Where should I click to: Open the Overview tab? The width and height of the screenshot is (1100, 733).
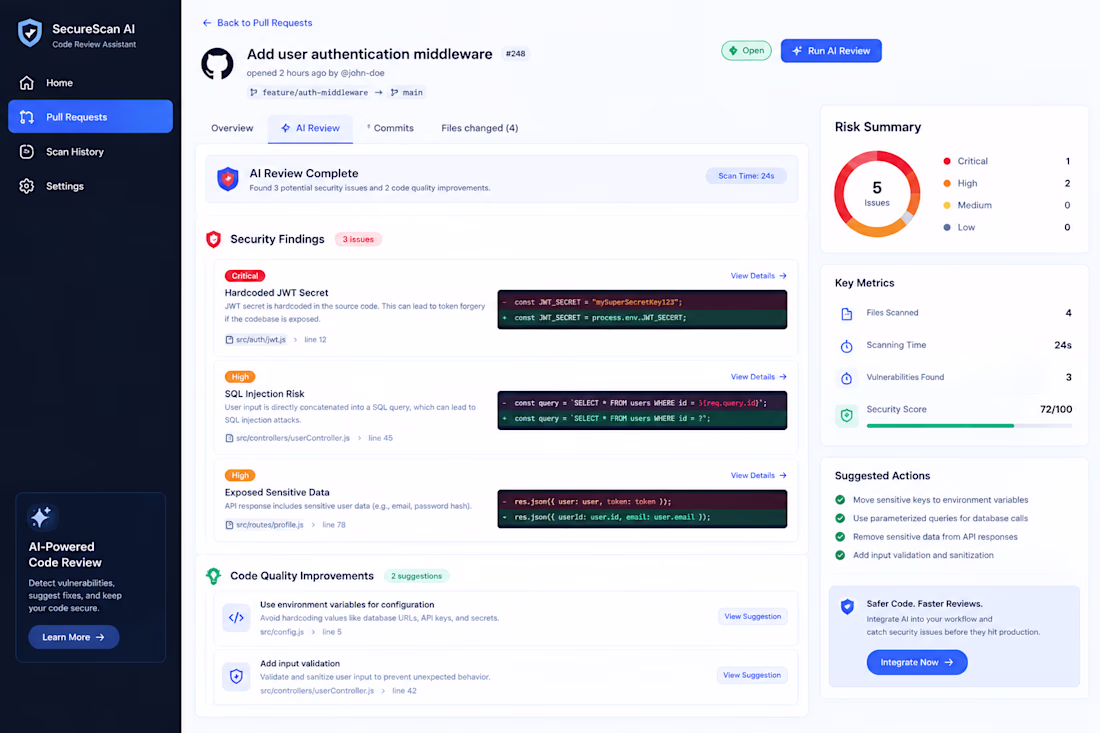232,128
